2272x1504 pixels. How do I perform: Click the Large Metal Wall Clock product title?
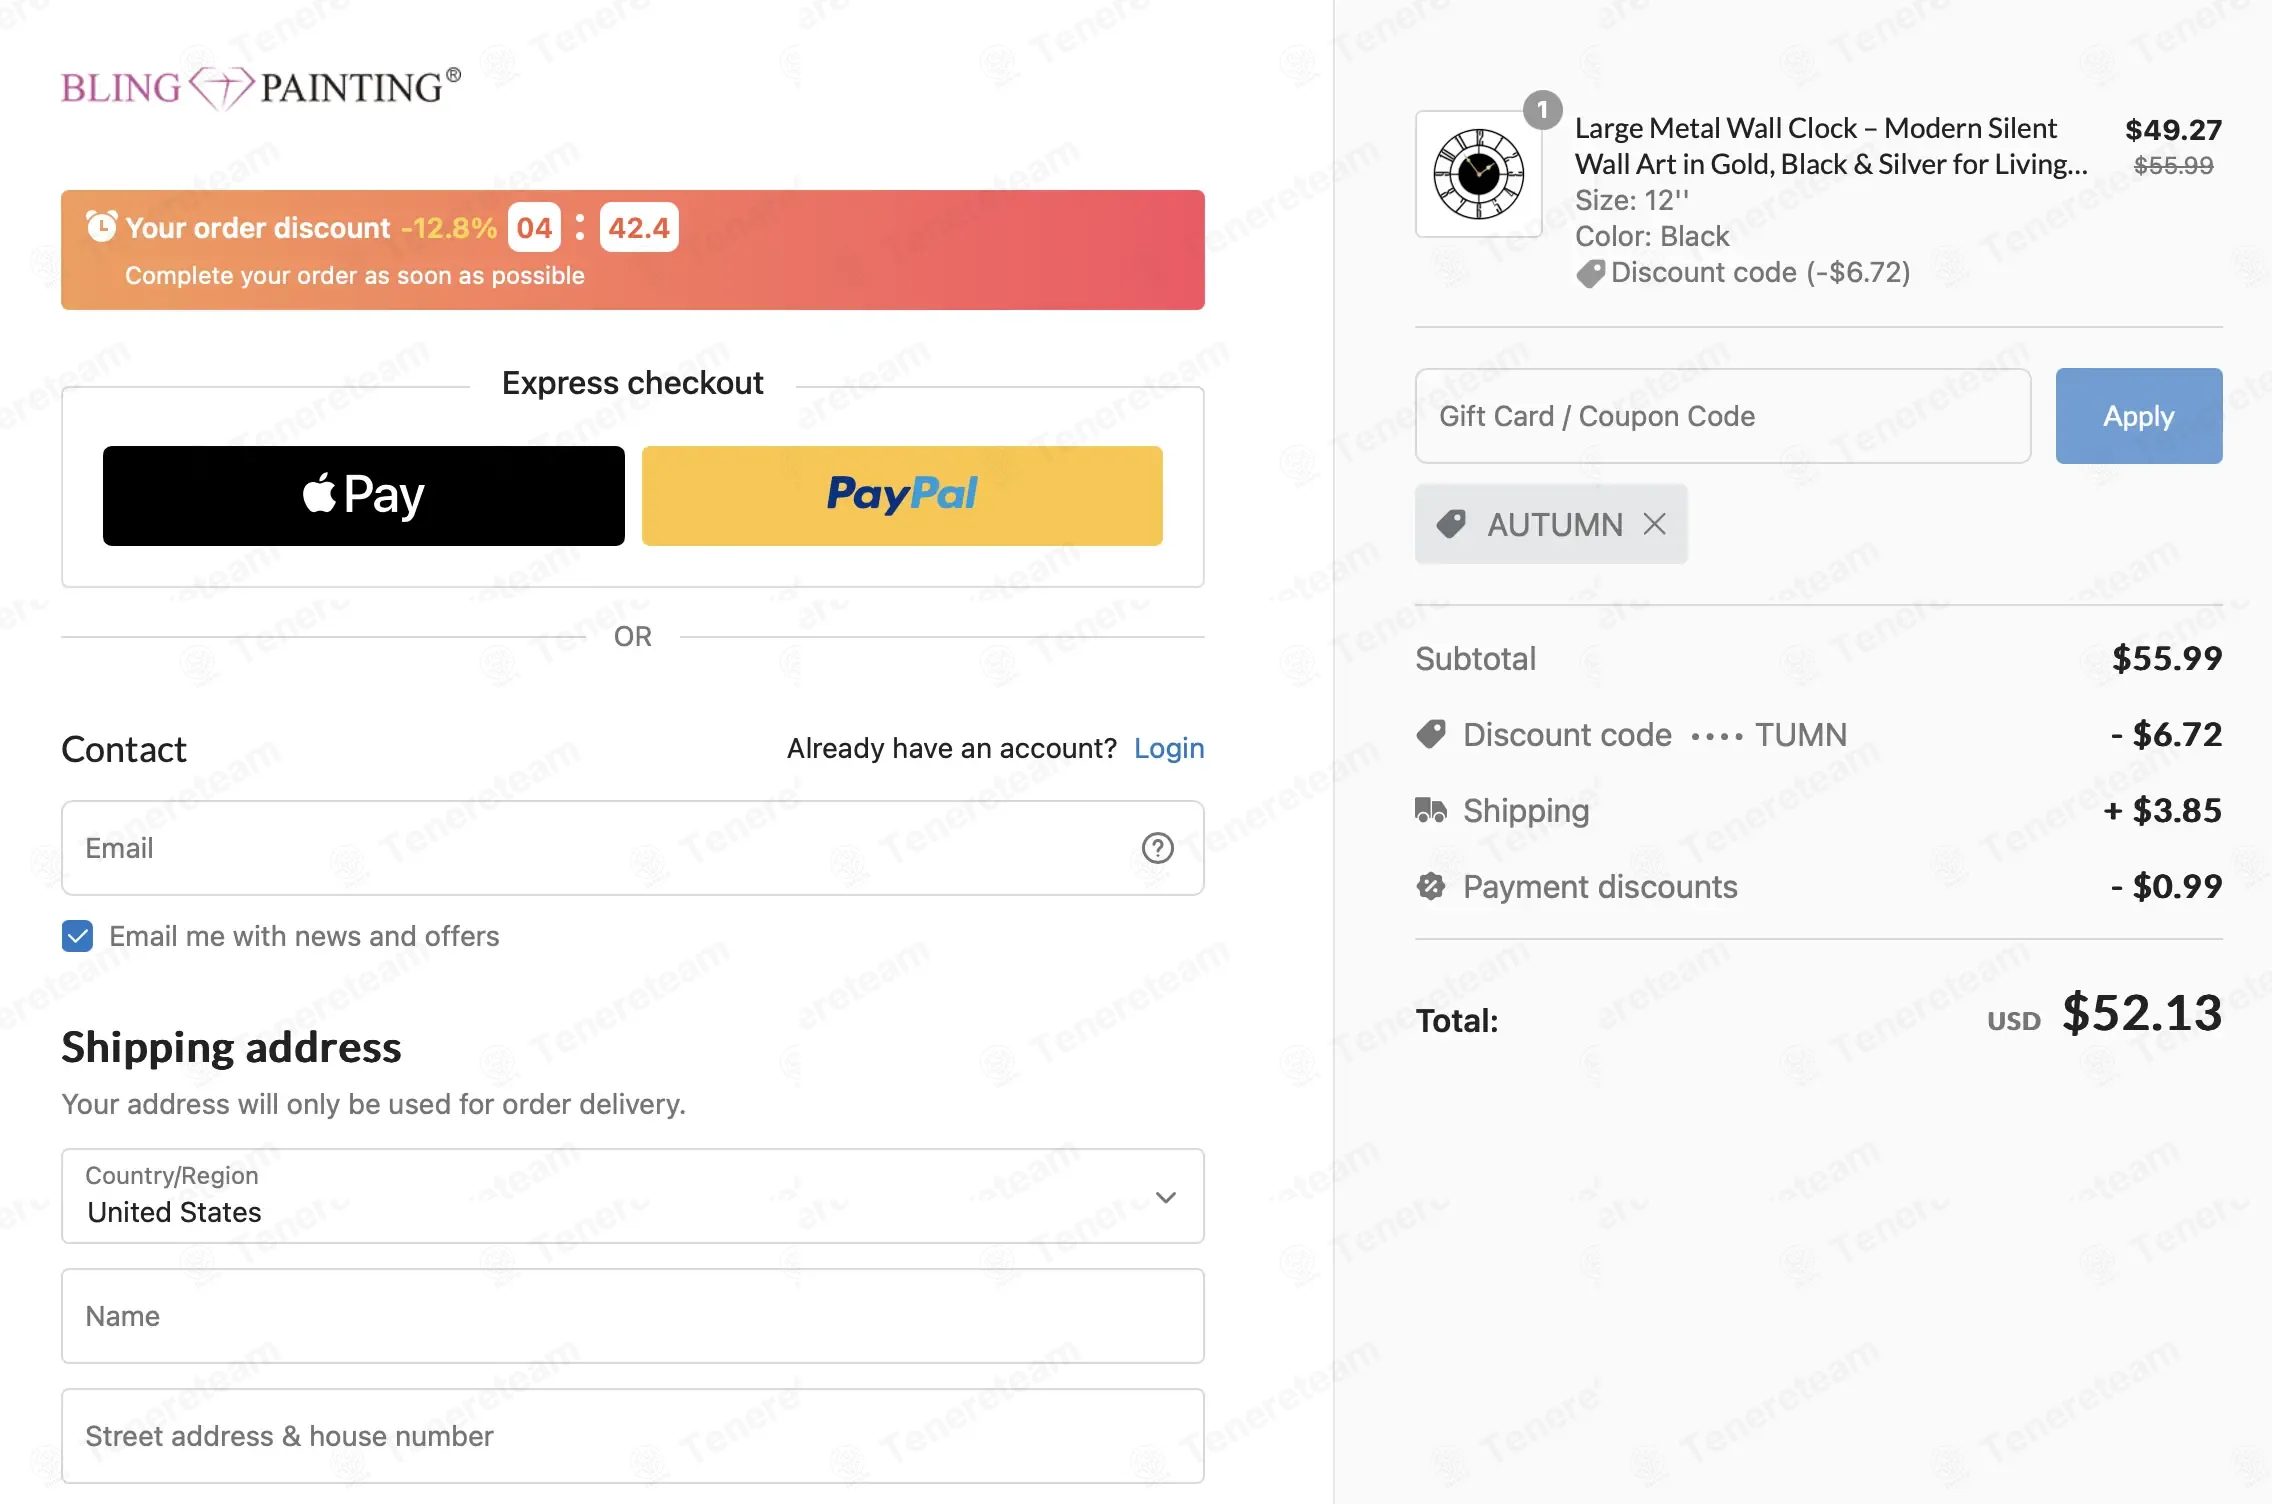[1831, 146]
